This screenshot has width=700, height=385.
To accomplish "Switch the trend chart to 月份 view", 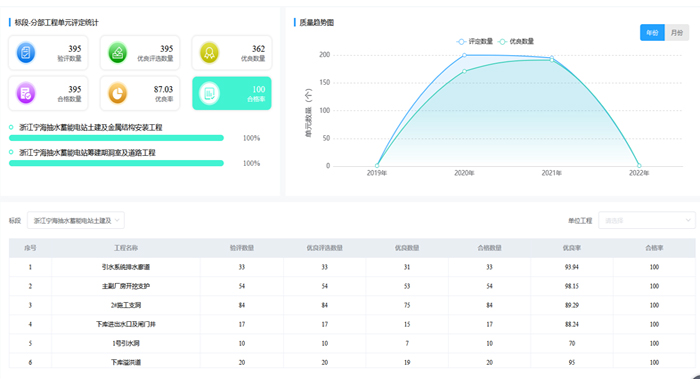I will (x=677, y=33).
